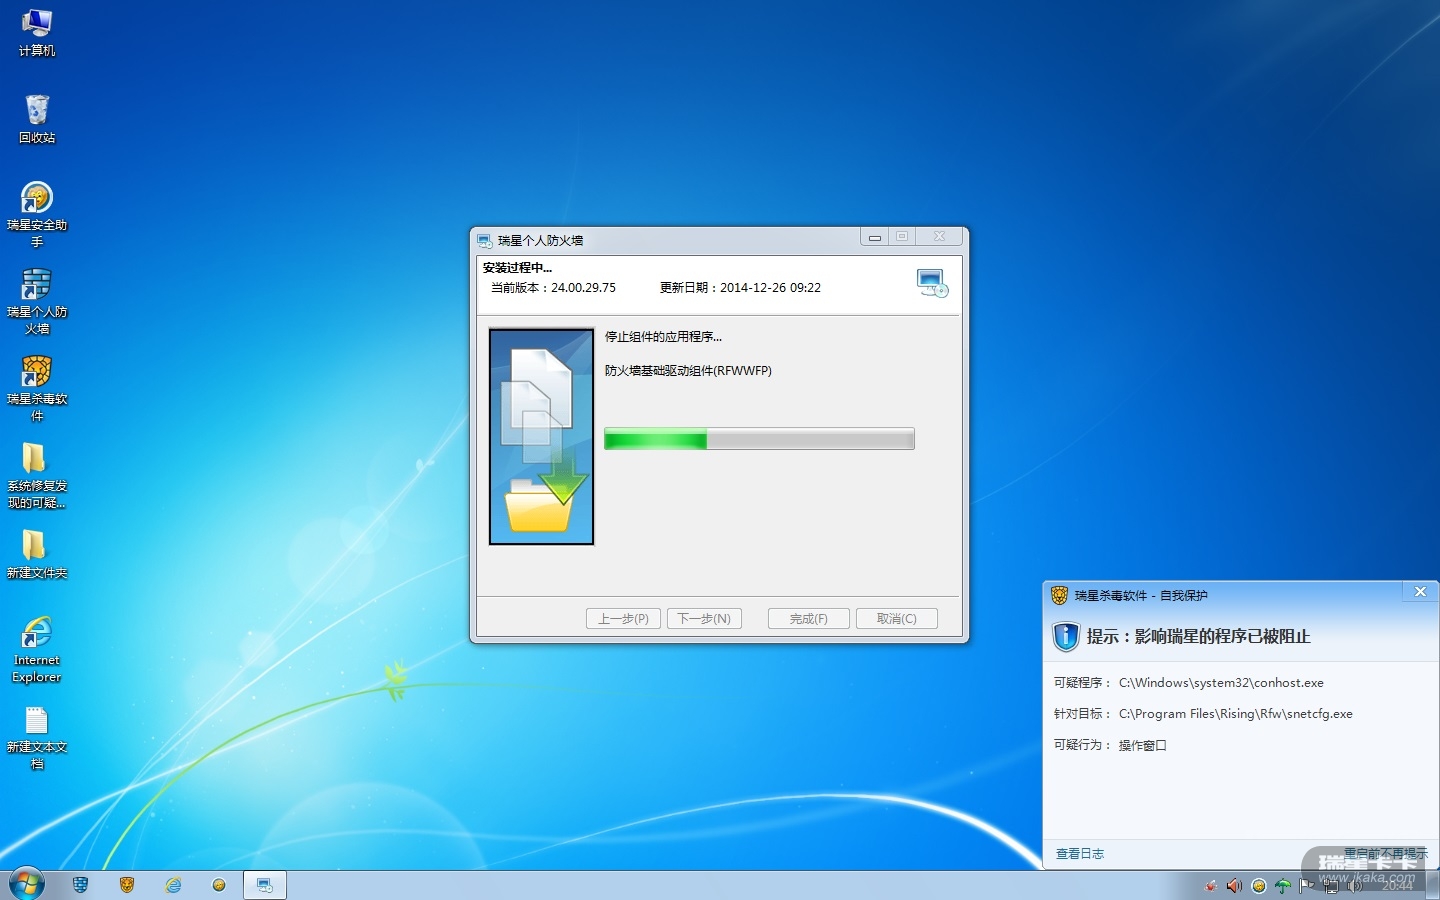Screen dimensions: 1440x900
Task: Click the yellow round icon in system tray
Action: [x=1259, y=885]
